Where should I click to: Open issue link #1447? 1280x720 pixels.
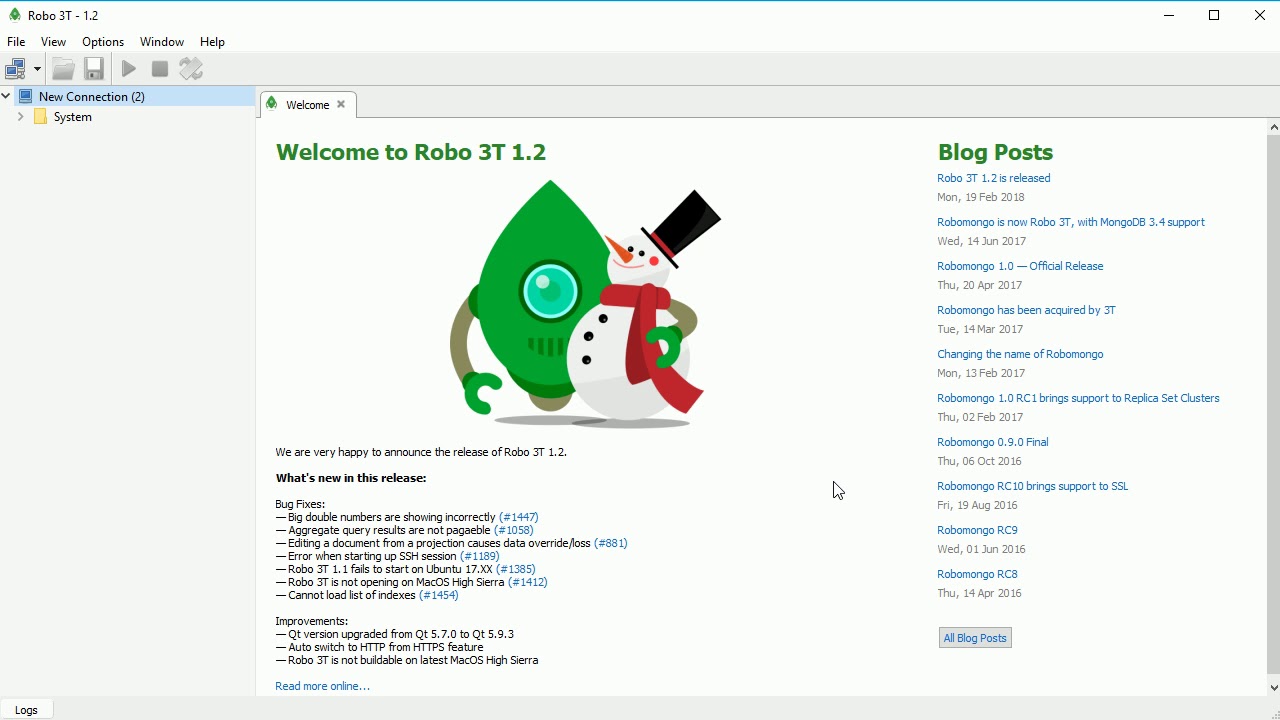click(x=518, y=517)
